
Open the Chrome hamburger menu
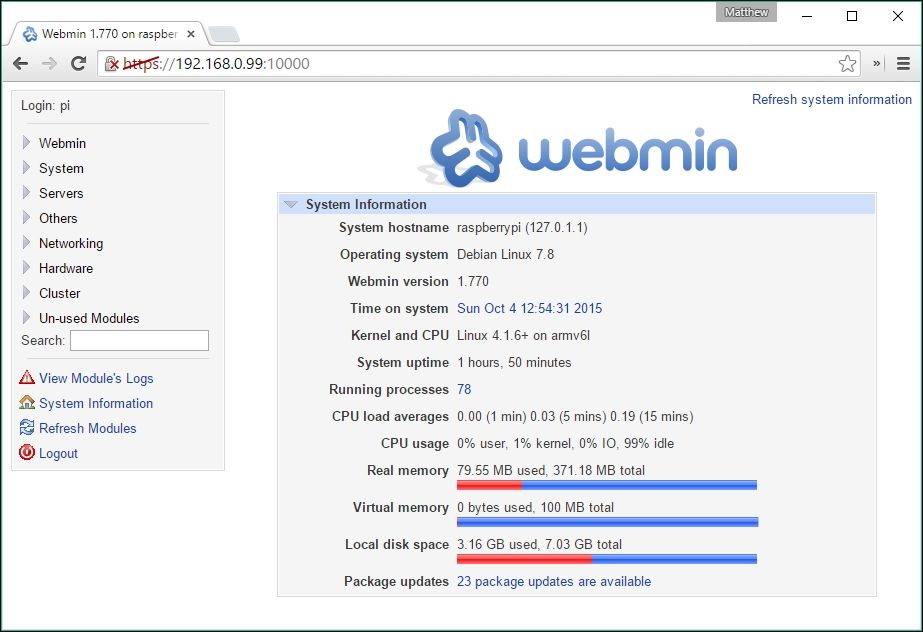[903, 64]
